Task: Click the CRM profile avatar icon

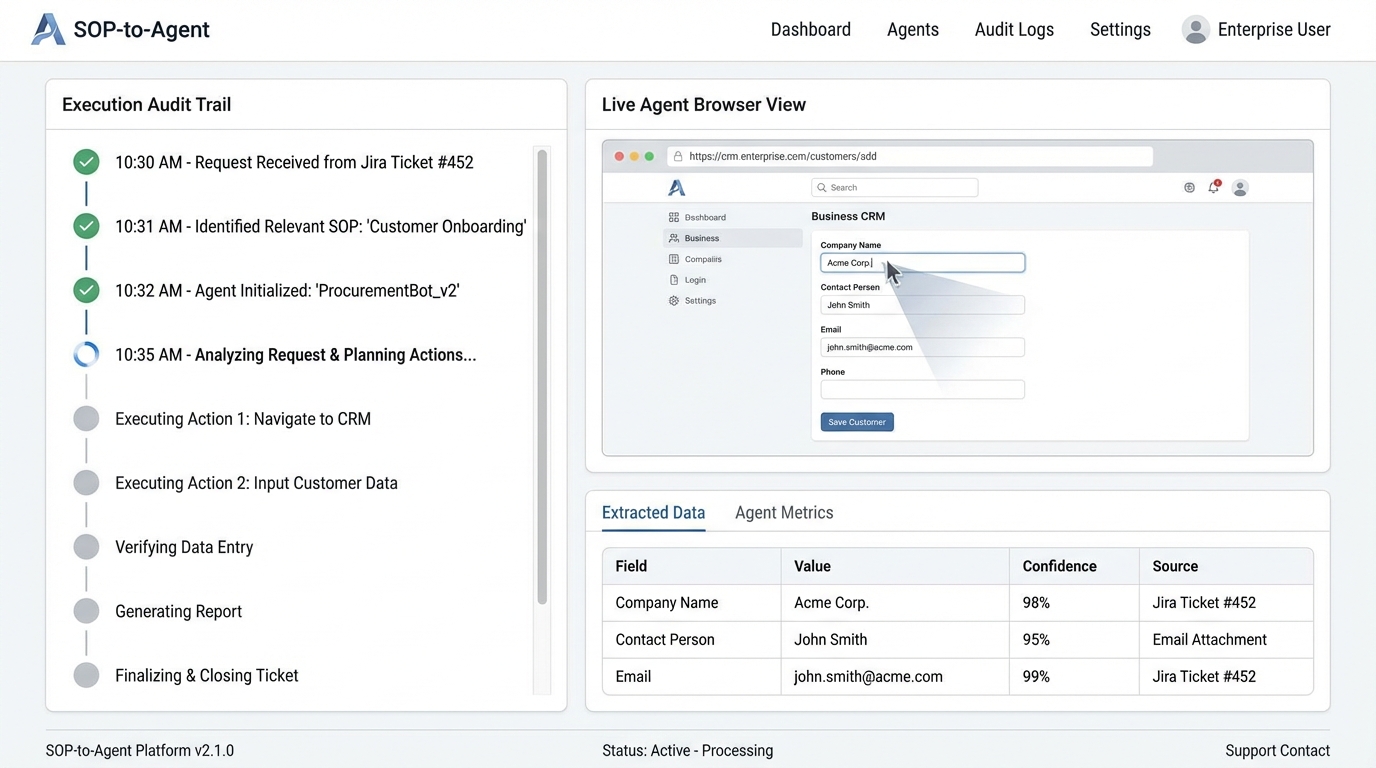Action: tap(1240, 187)
